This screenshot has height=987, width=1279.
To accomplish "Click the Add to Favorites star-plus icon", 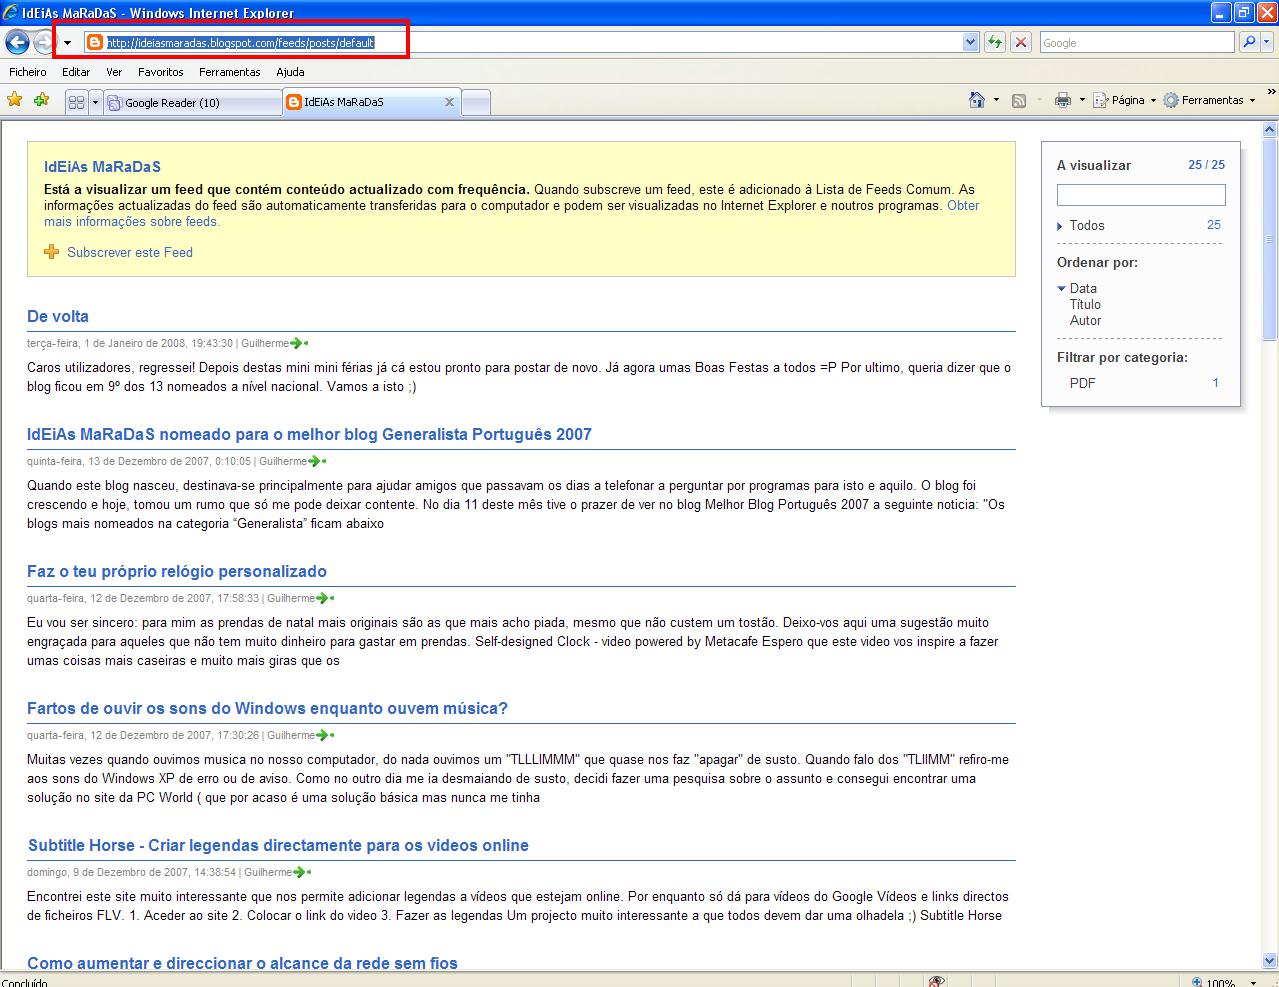I will tap(41, 100).
